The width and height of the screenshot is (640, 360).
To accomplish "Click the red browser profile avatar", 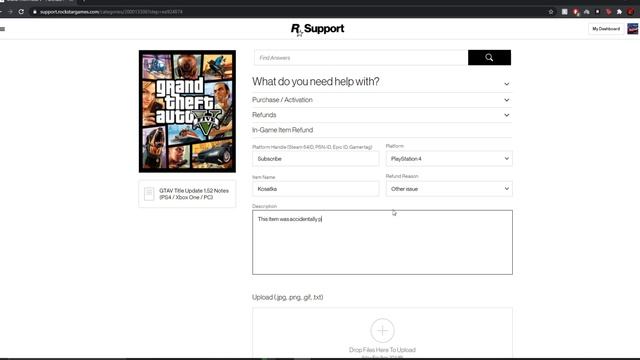I will (x=631, y=12).
